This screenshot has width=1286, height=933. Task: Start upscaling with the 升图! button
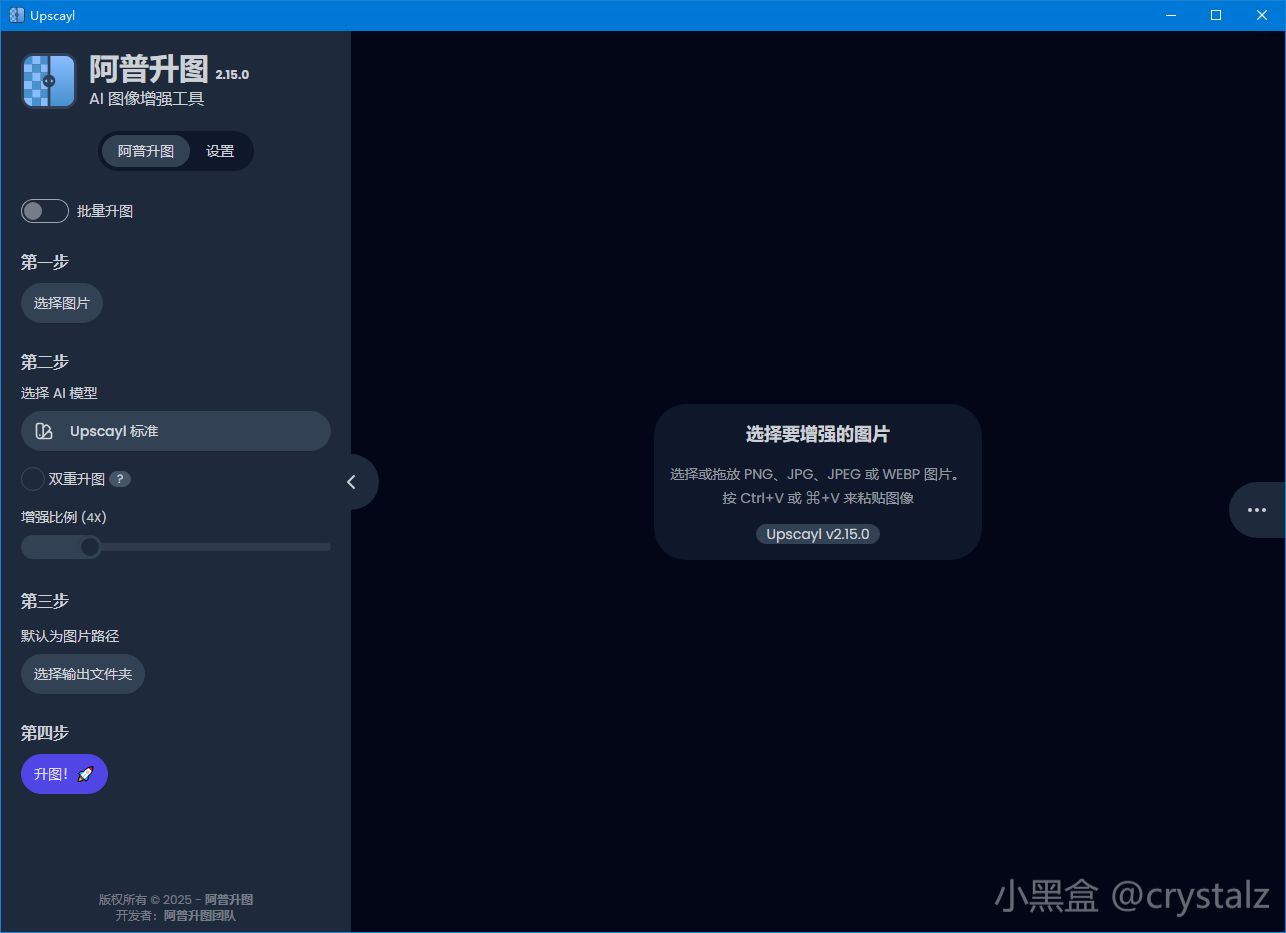click(64, 774)
